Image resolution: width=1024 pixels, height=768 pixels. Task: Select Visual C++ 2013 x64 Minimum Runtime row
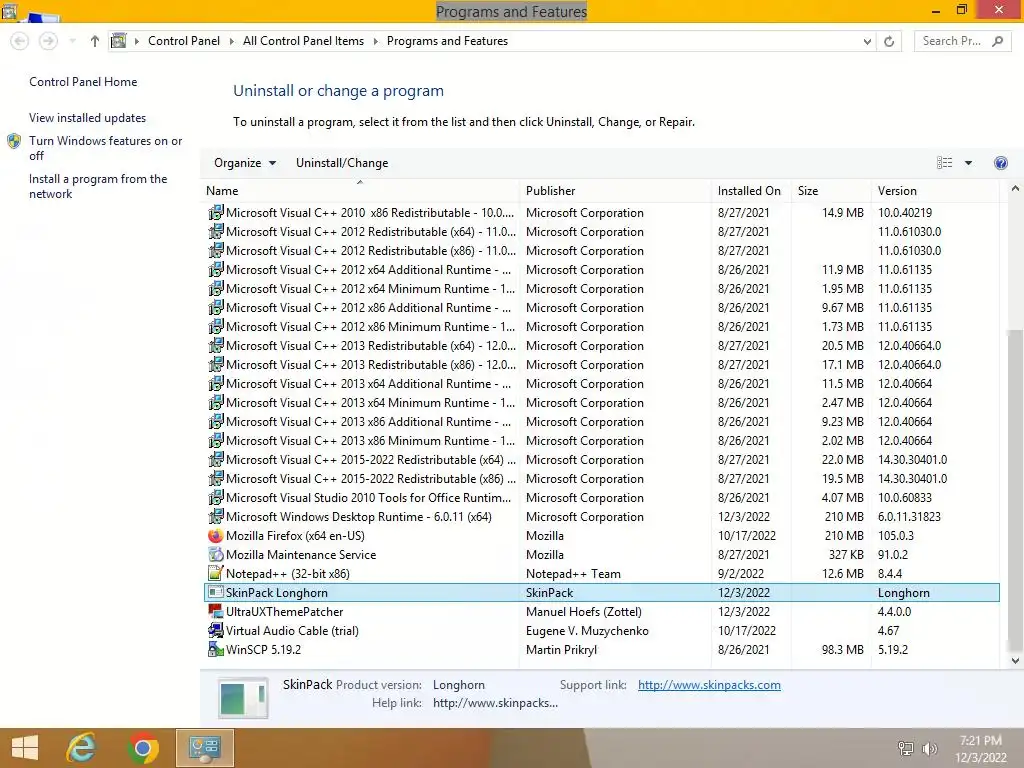601,403
